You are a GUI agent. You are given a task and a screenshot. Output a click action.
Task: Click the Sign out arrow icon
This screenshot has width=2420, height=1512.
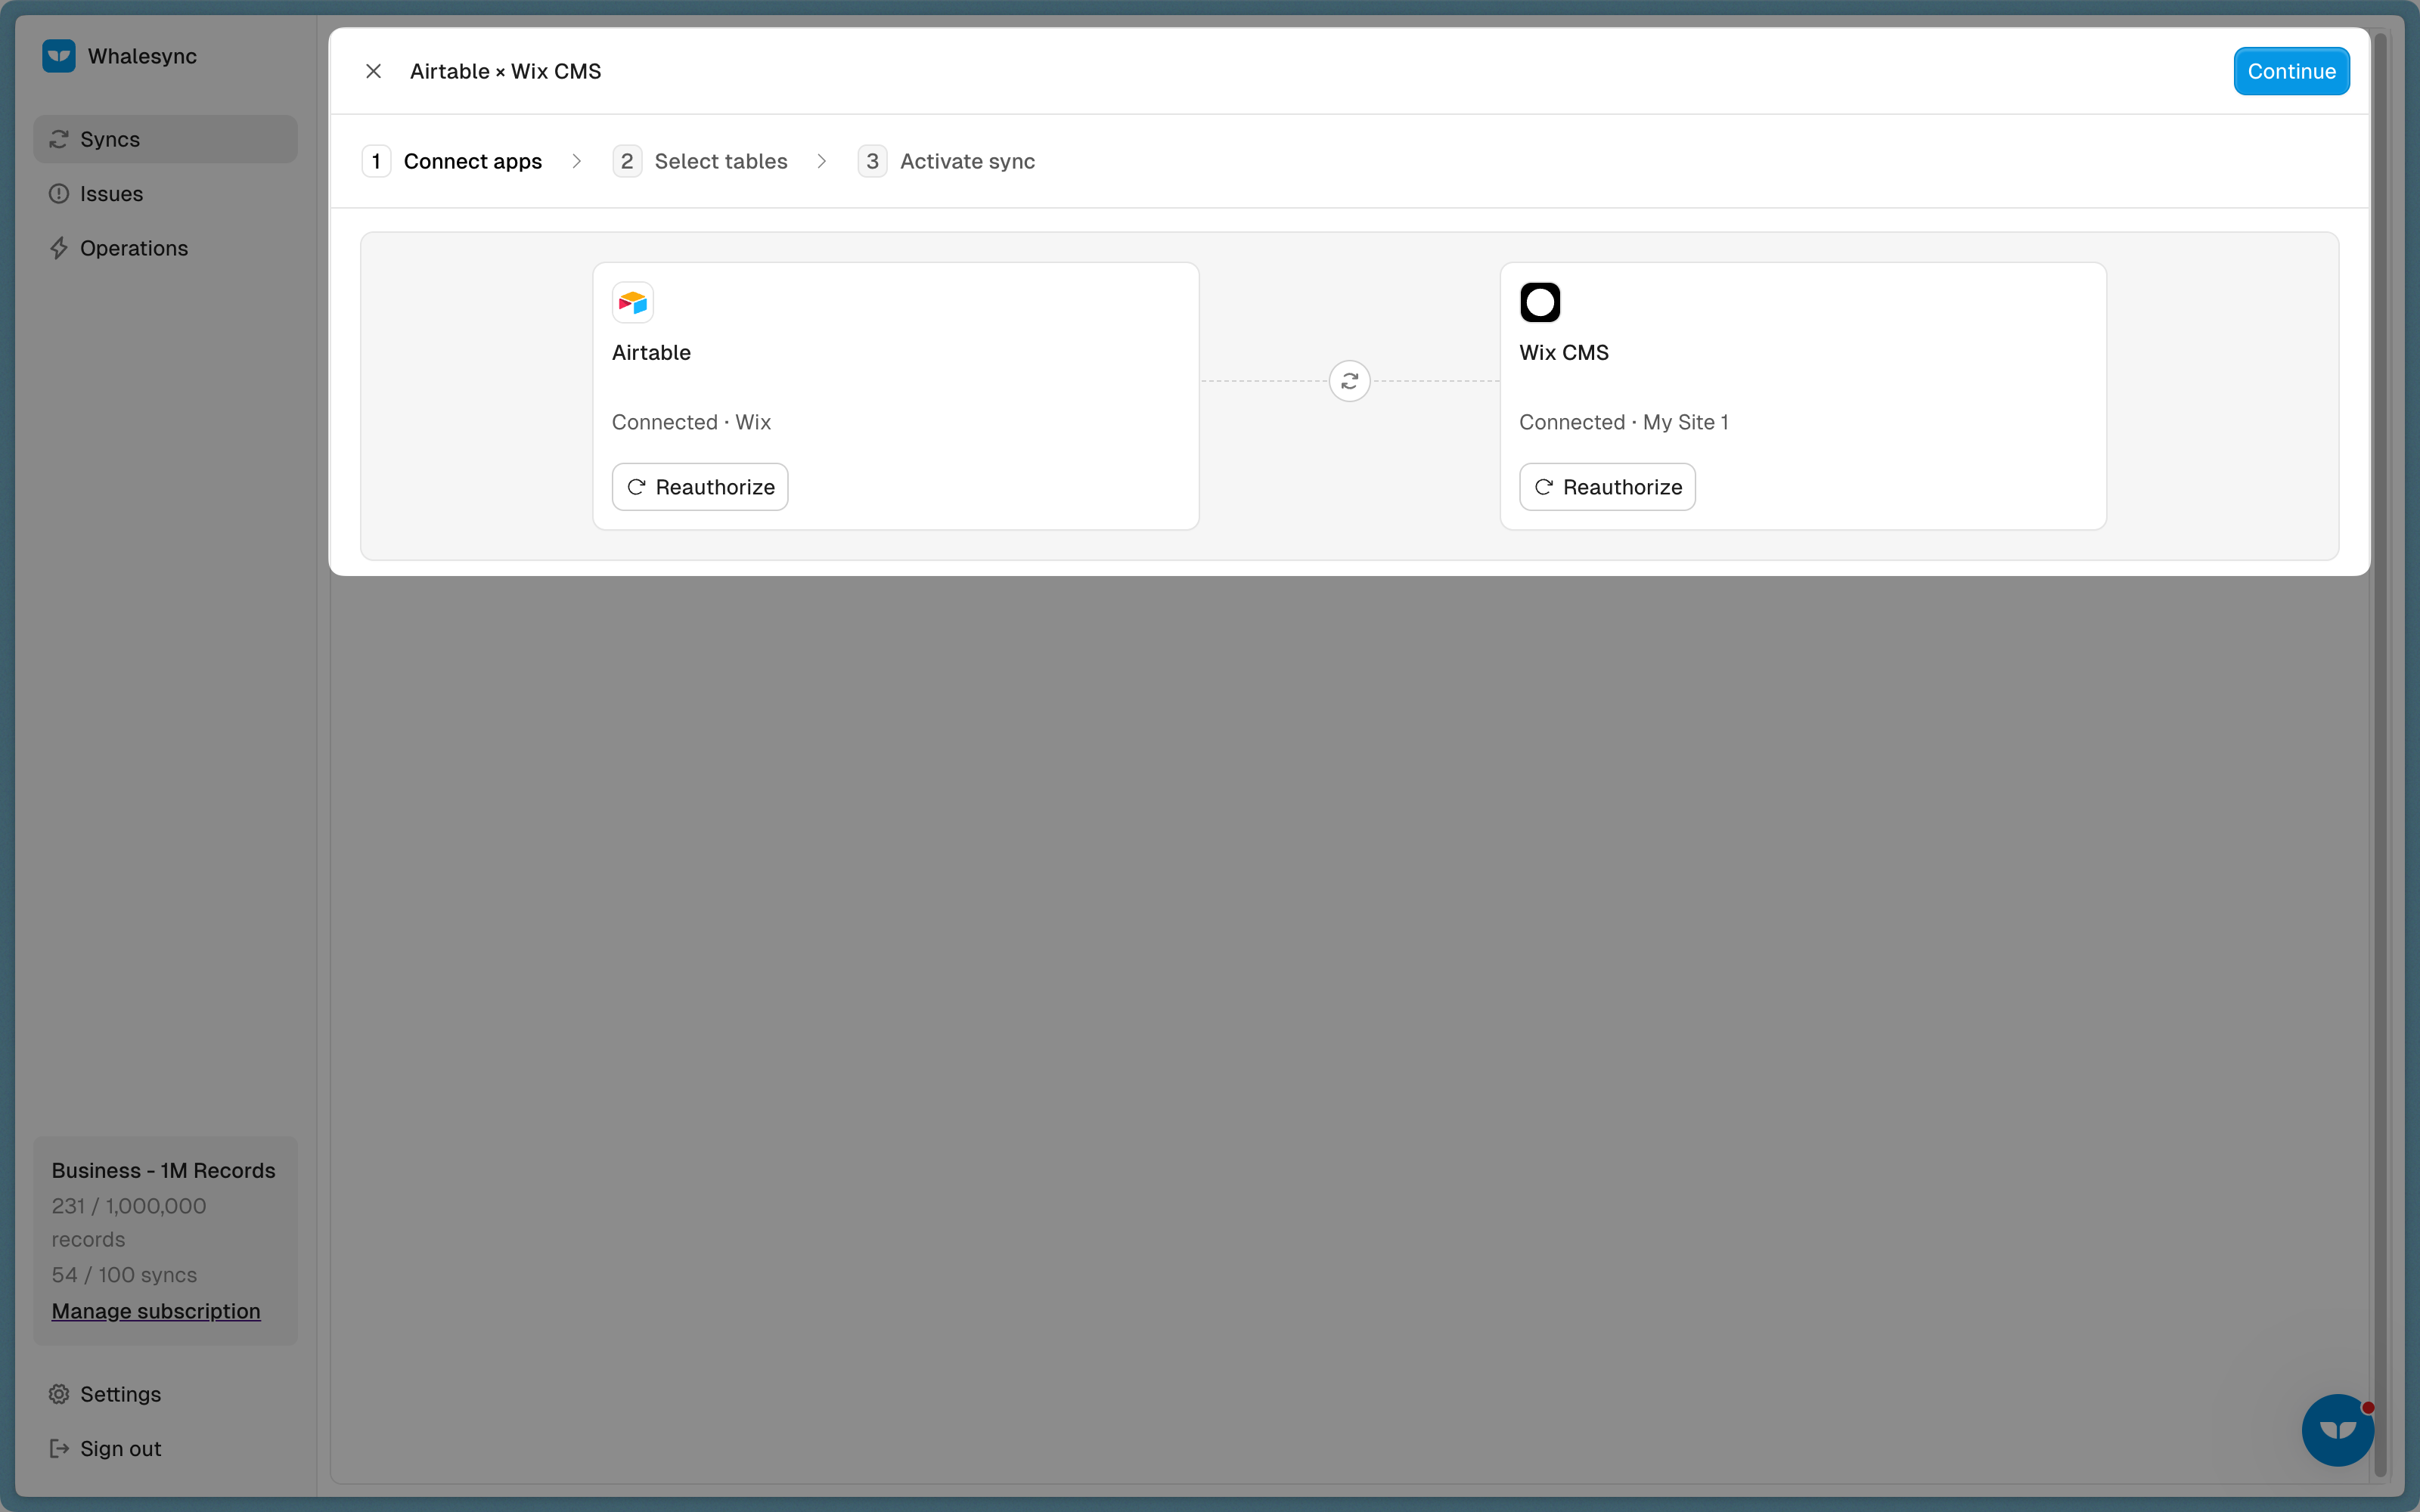click(59, 1449)
